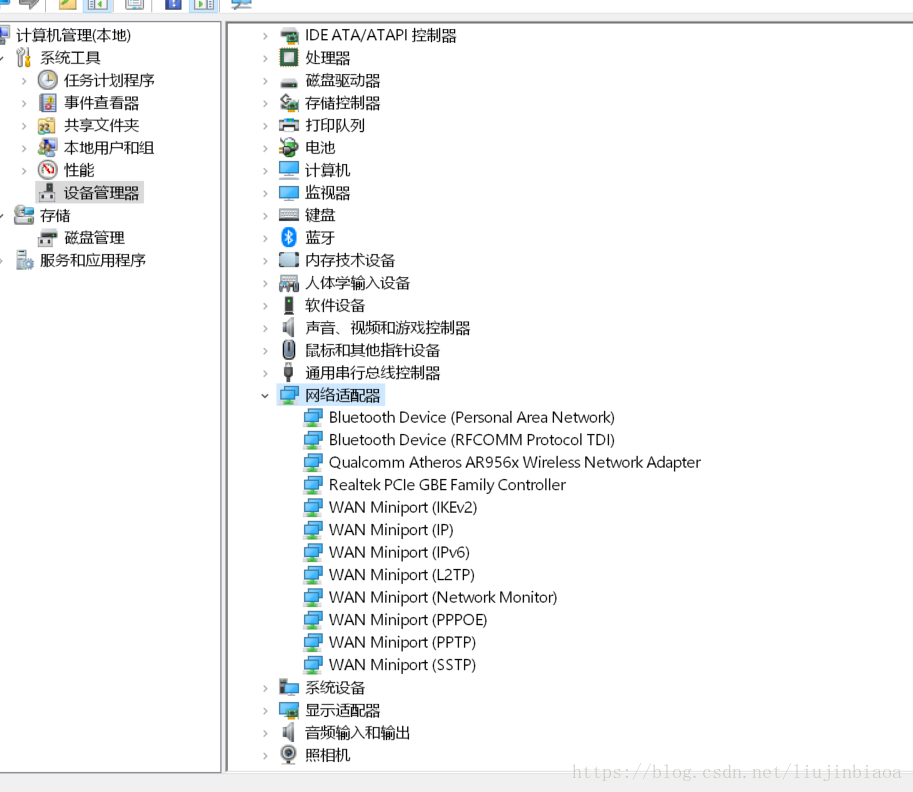Select WAN Miniport (PPTP)

tap(402, 642)
